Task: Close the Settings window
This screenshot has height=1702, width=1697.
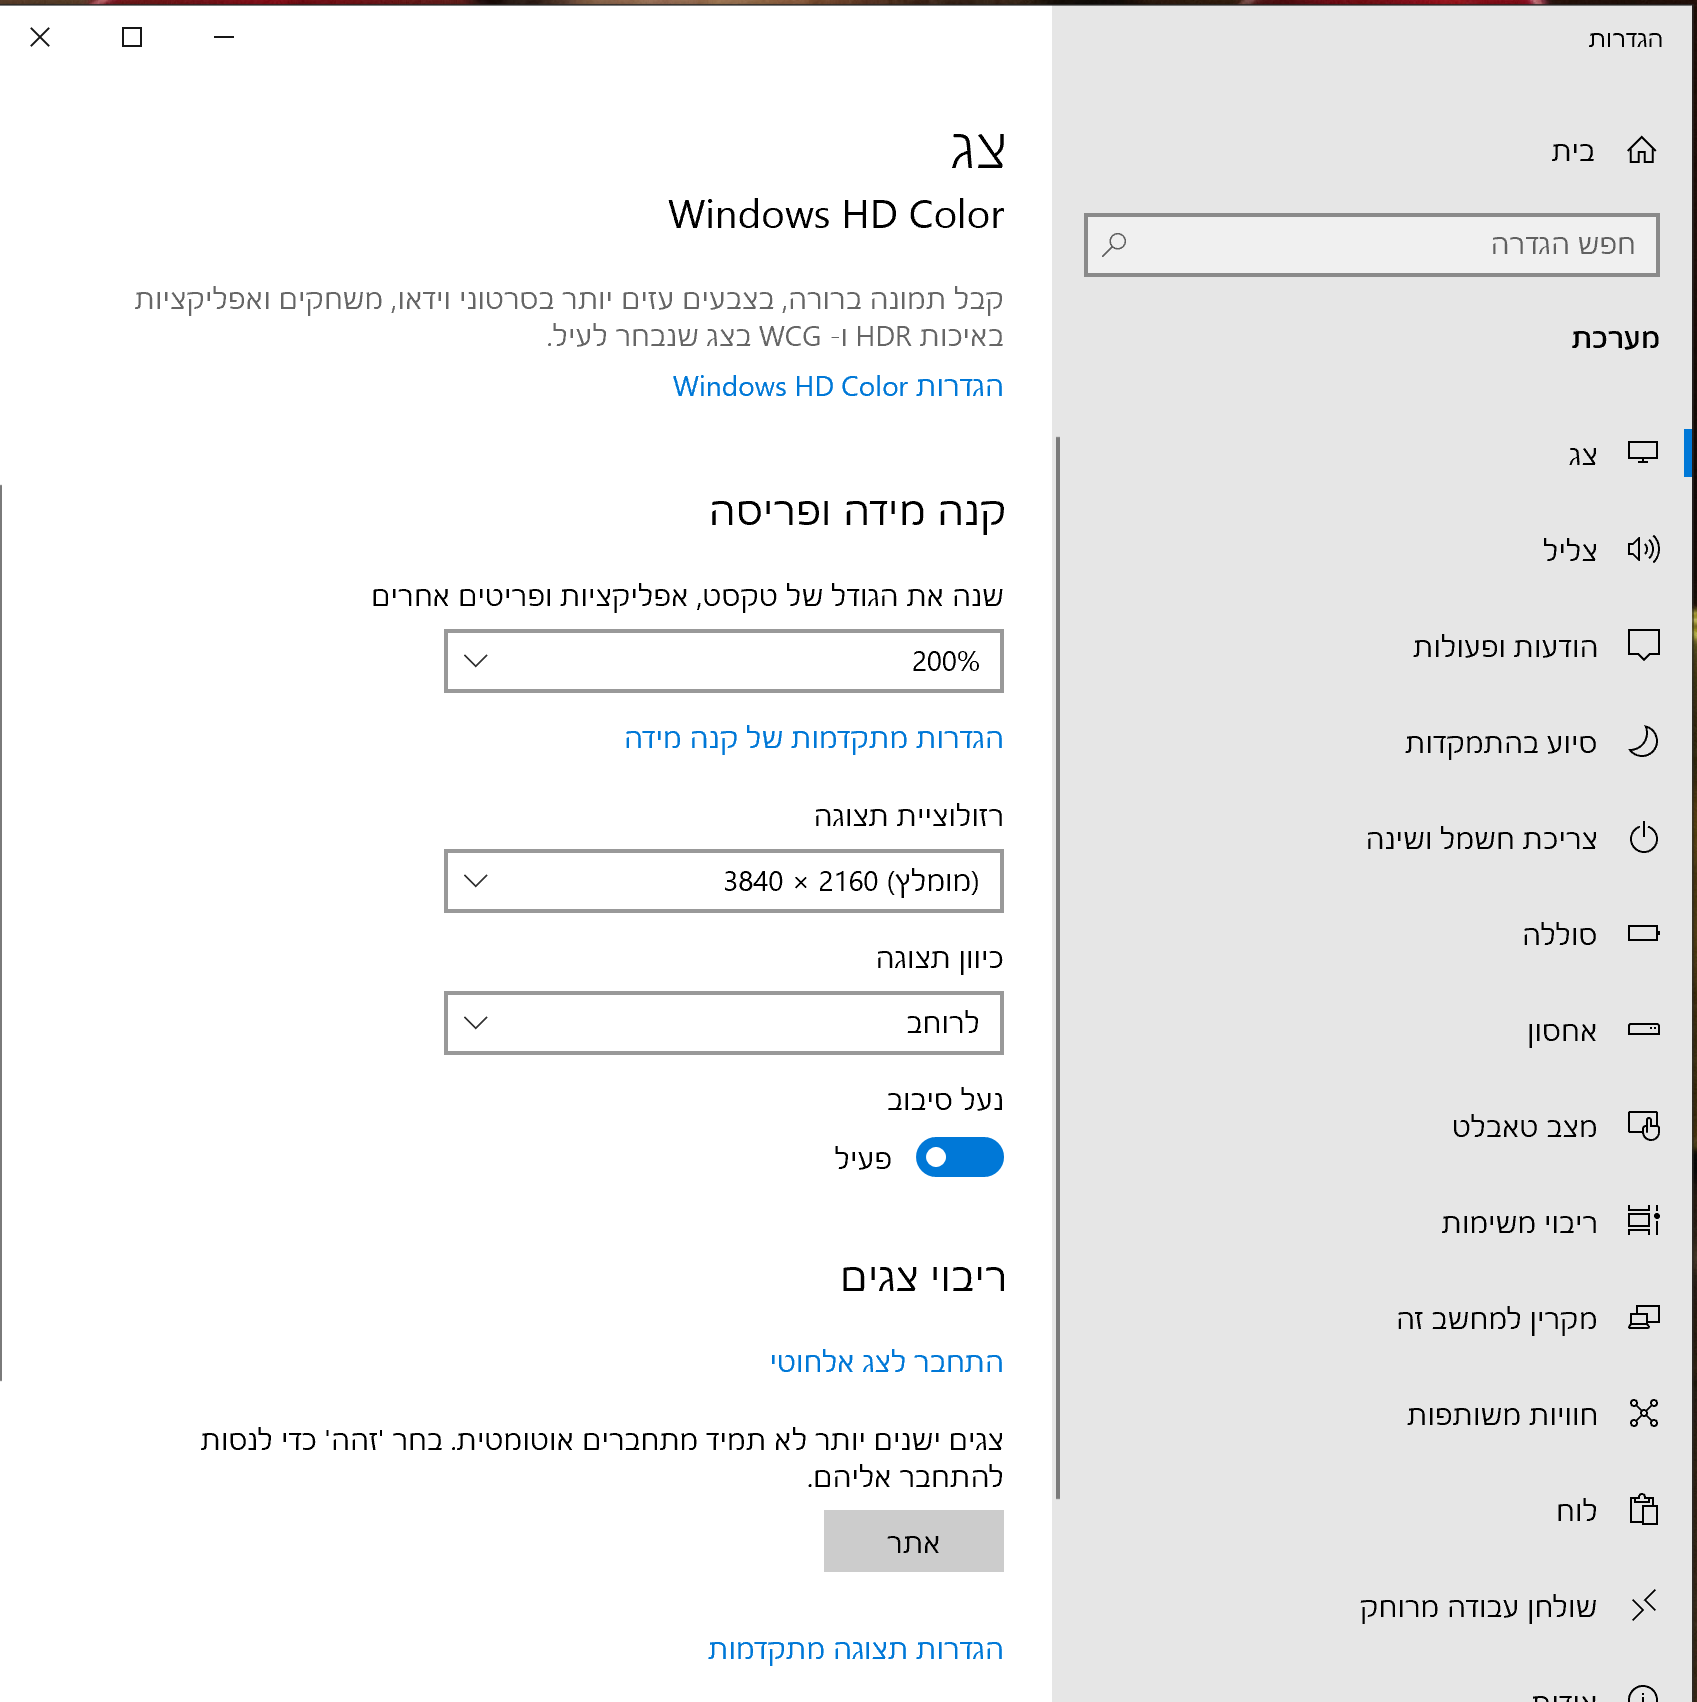Action: tap(40, 37)
